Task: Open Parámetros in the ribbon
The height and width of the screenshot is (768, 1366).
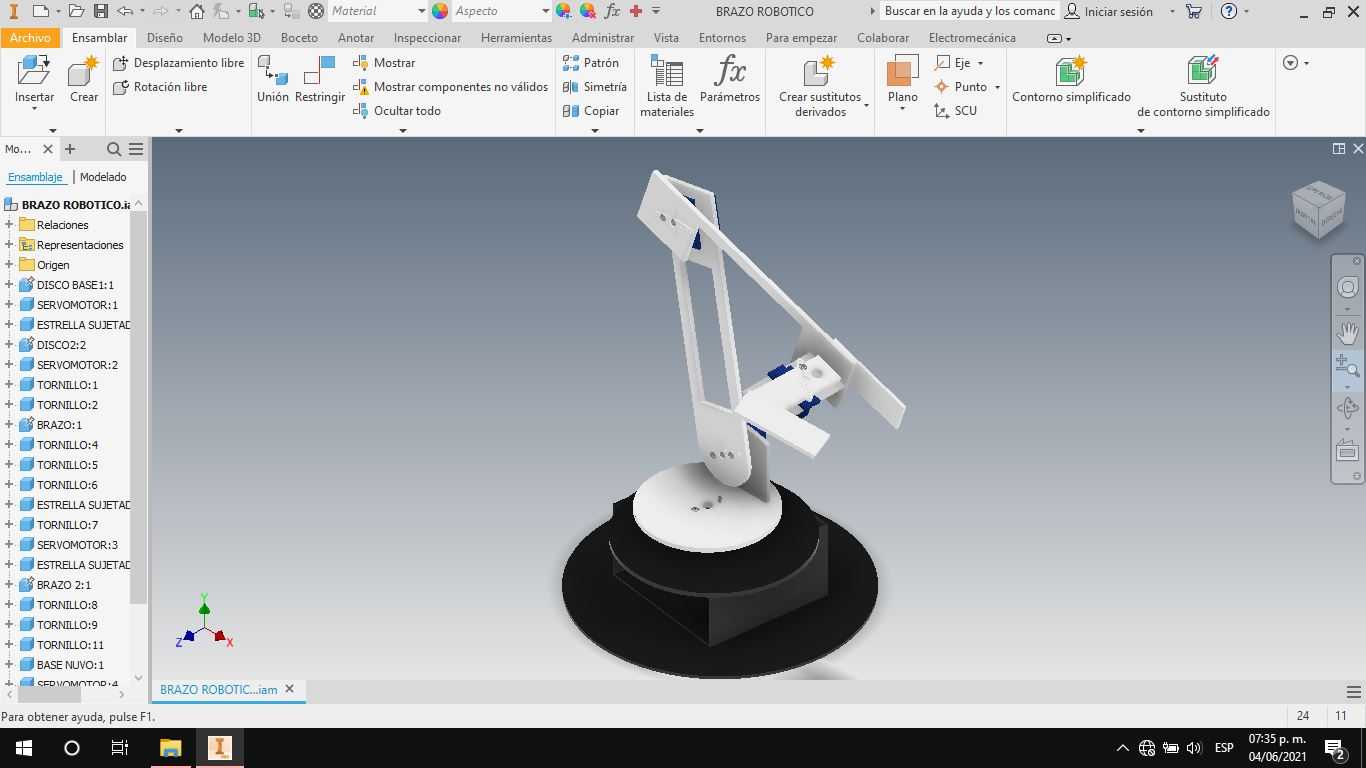Action: (730, 79)
